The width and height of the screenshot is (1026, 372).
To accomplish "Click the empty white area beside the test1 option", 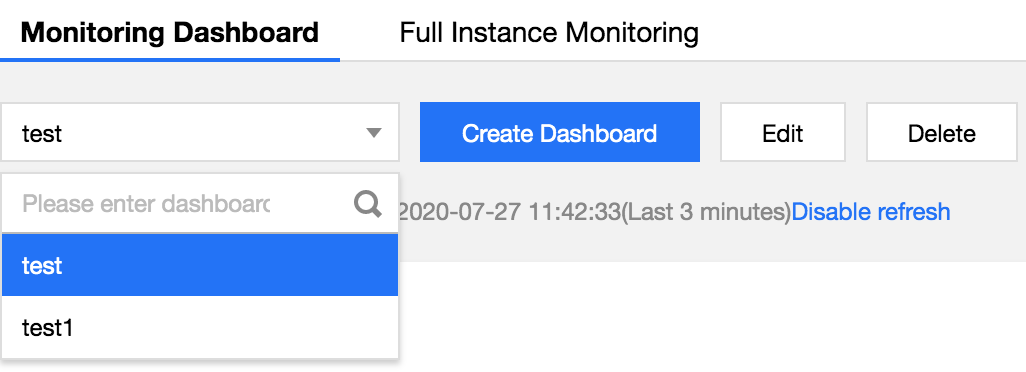I will click(236, 327).
